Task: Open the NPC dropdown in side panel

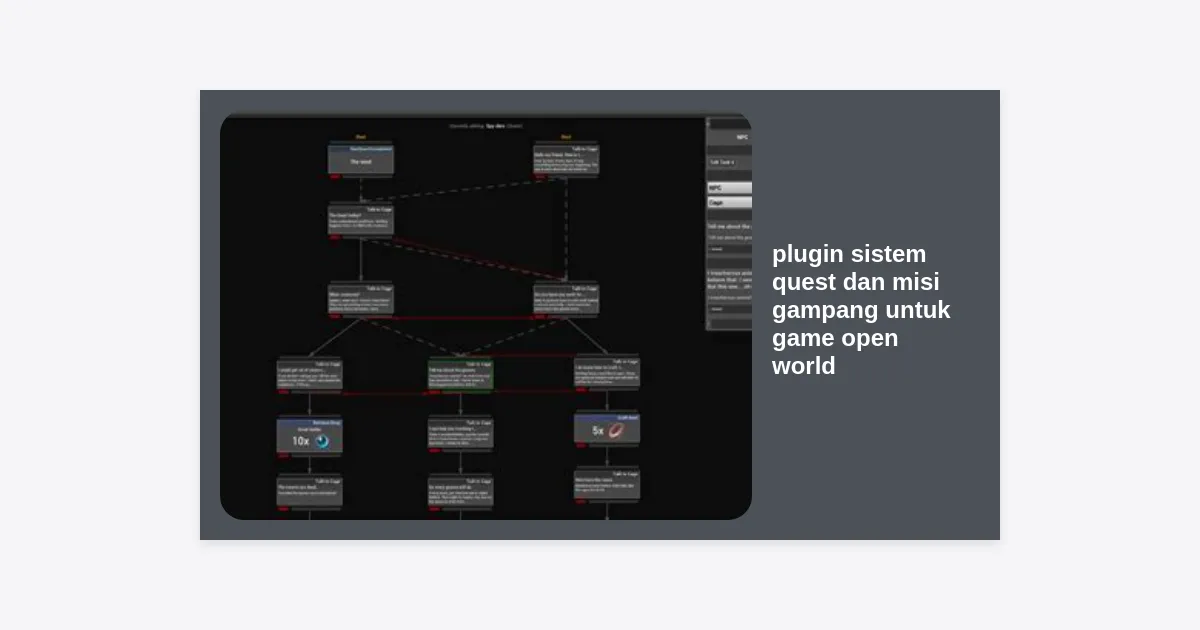Action: coord(730,187)
